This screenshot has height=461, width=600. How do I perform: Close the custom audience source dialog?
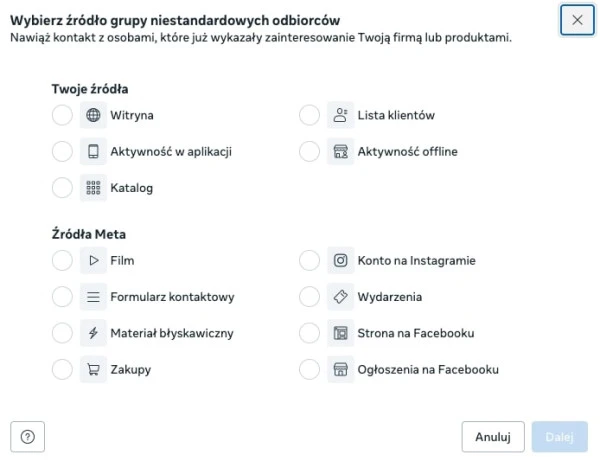coord(577,19)
